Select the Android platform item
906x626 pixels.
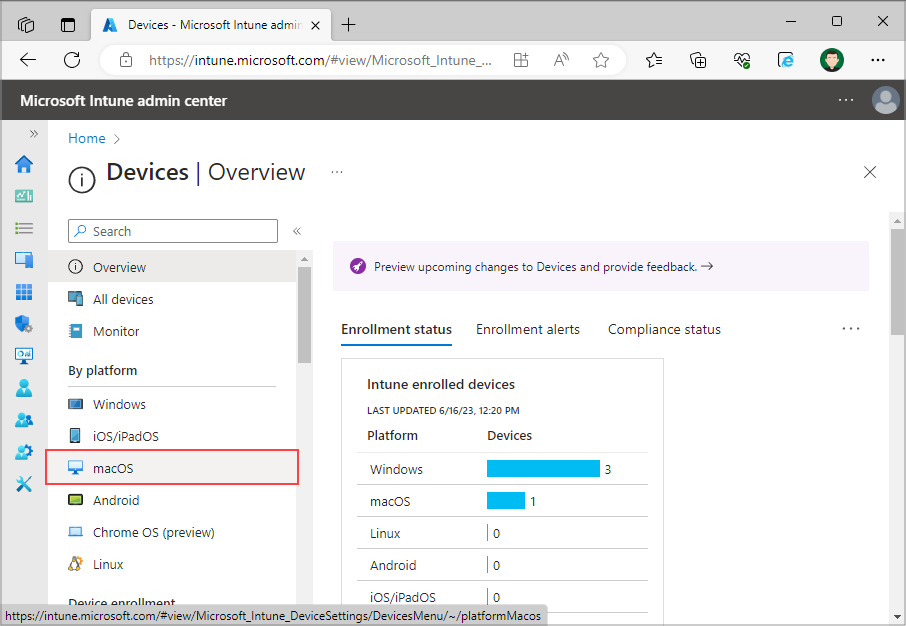click(172, 500)
